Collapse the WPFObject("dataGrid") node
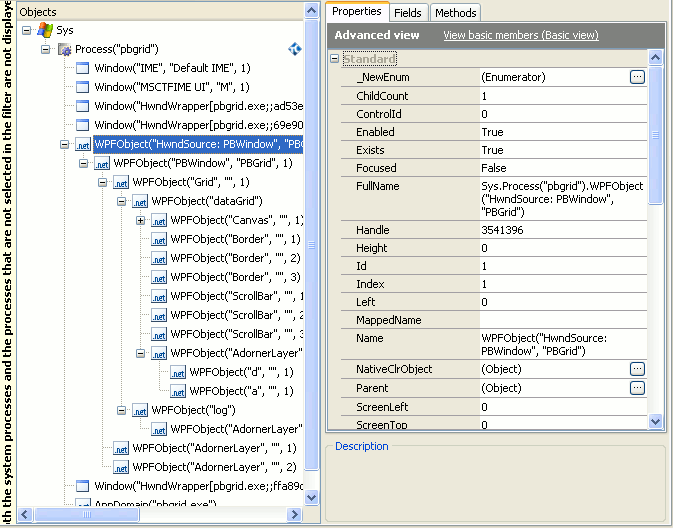Screen dimensions: 673x529 [x=121, y=201]
